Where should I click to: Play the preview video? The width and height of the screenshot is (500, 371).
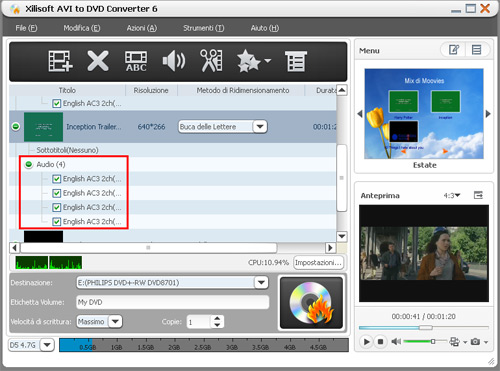pos(366,342)
